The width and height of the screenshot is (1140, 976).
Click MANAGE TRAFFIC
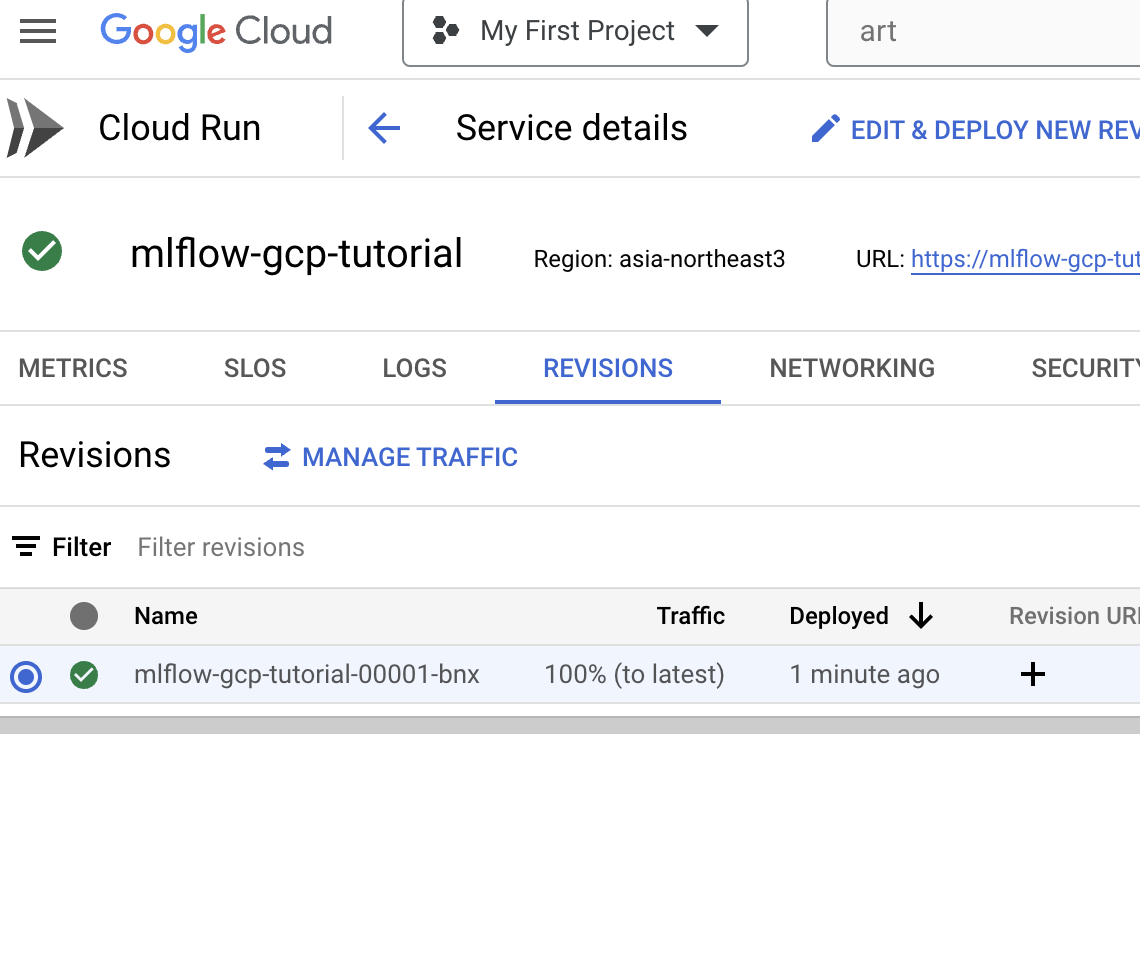(x=410, y=457)
